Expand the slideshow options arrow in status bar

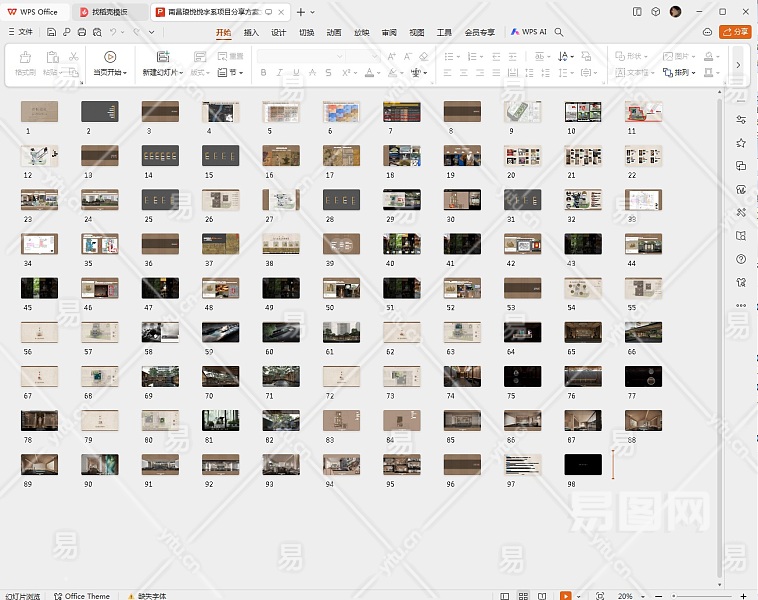click(x=579, y=596)
